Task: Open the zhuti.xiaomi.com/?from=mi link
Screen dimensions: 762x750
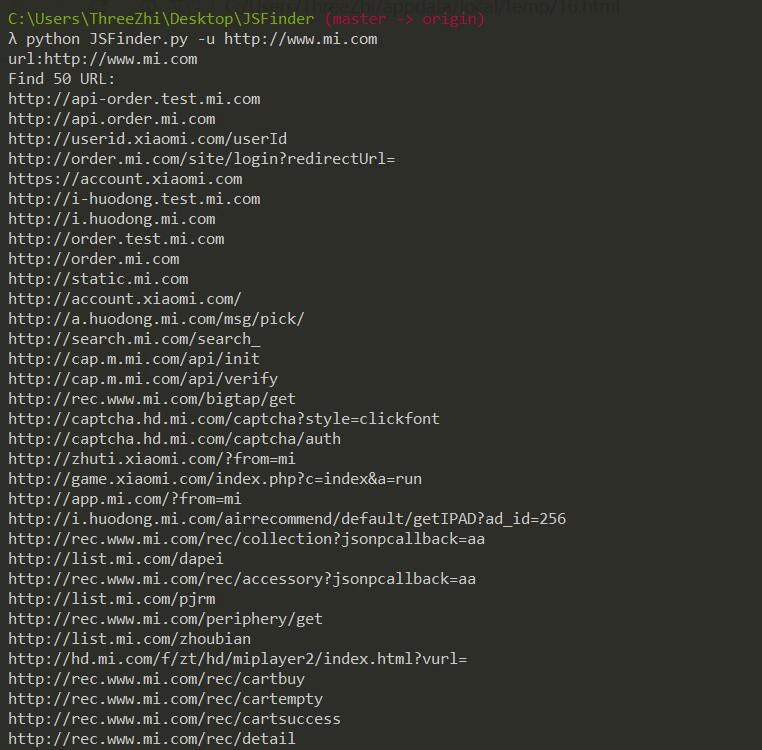Action: (x=152, y=459)
